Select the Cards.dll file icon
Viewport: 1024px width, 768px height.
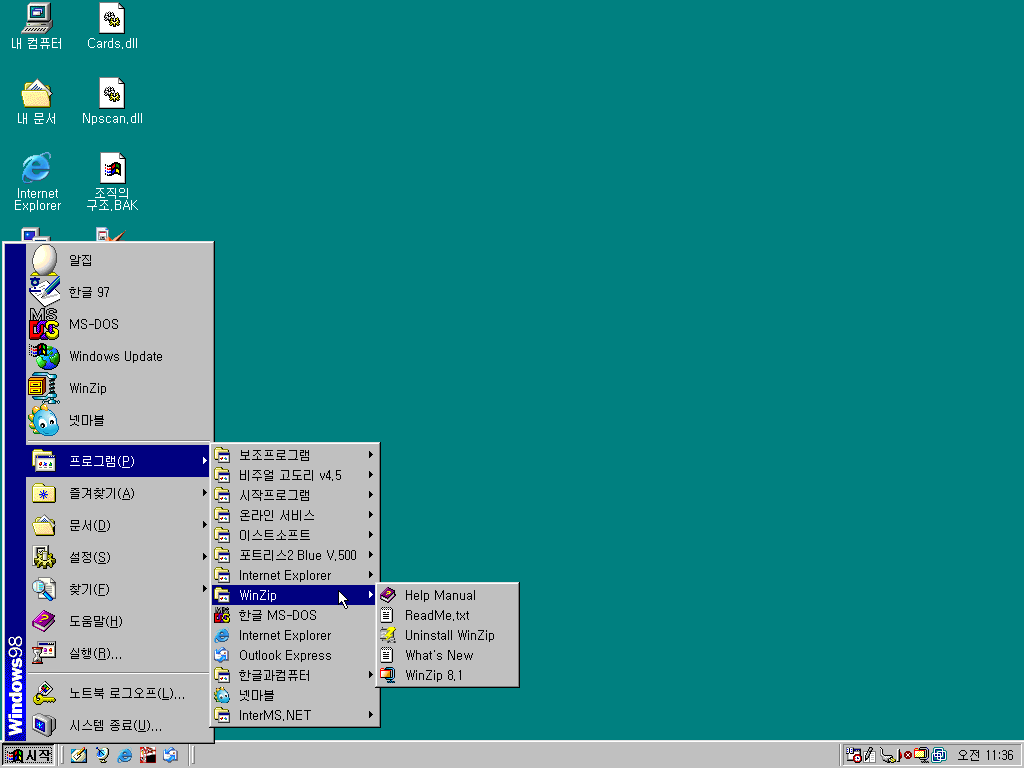(x=112, y=26)
